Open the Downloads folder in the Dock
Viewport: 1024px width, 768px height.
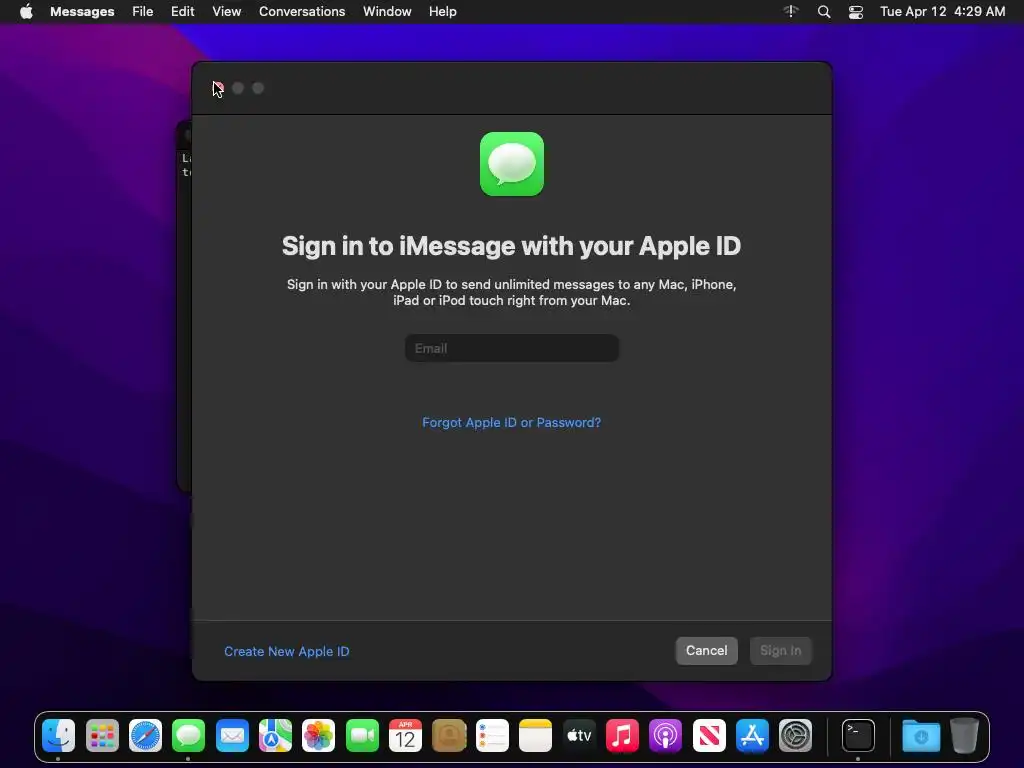(x=921, y=736)
